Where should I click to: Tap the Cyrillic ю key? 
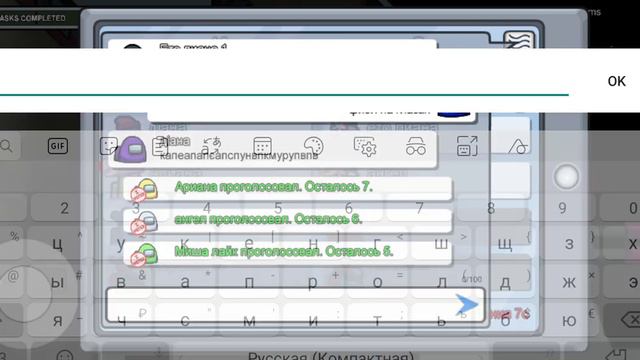click(x=569, y=321)
